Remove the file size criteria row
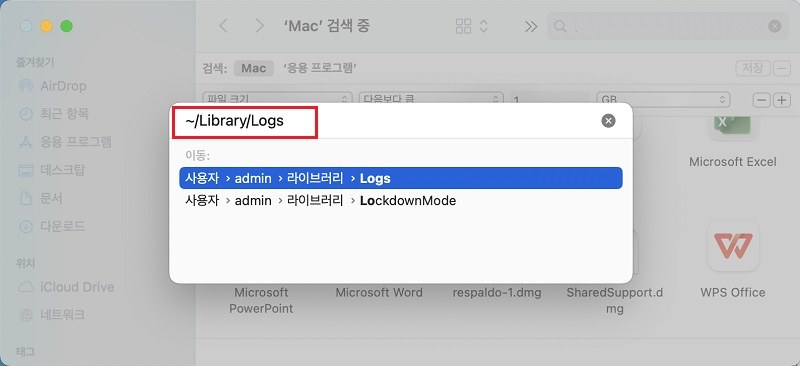The height and width of the screenshot is (366, 800). (x=761, y=100)
